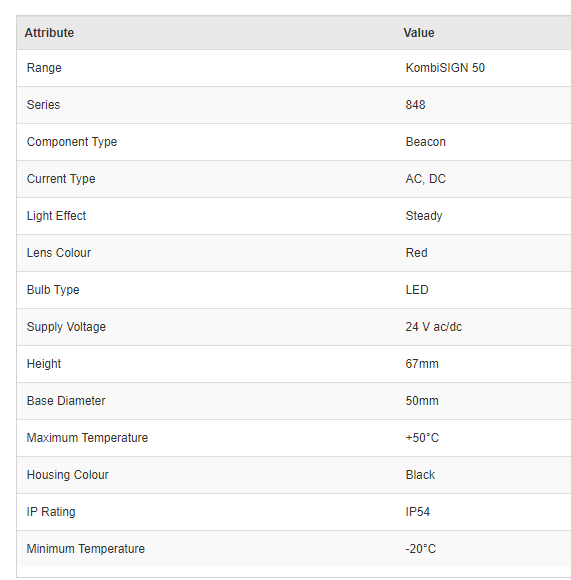This screenshot has width=571, height=580.
Task: Click the 67mm height value
Action: pos(422,364)
